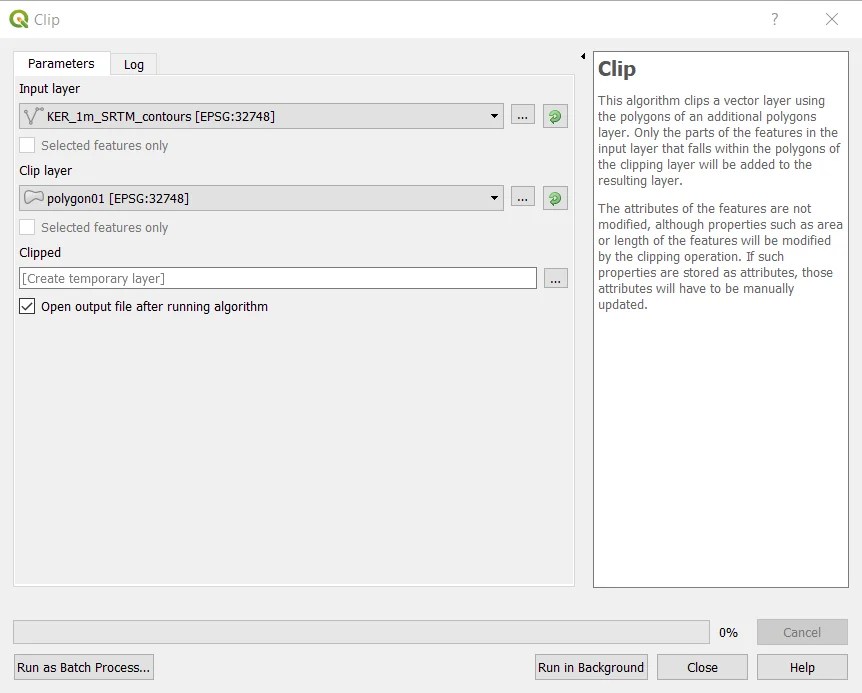Toggle Selected features only under Input layer
Image resolution: width=862 pixels, height=693 pixels.
click(x=27, y=145)
